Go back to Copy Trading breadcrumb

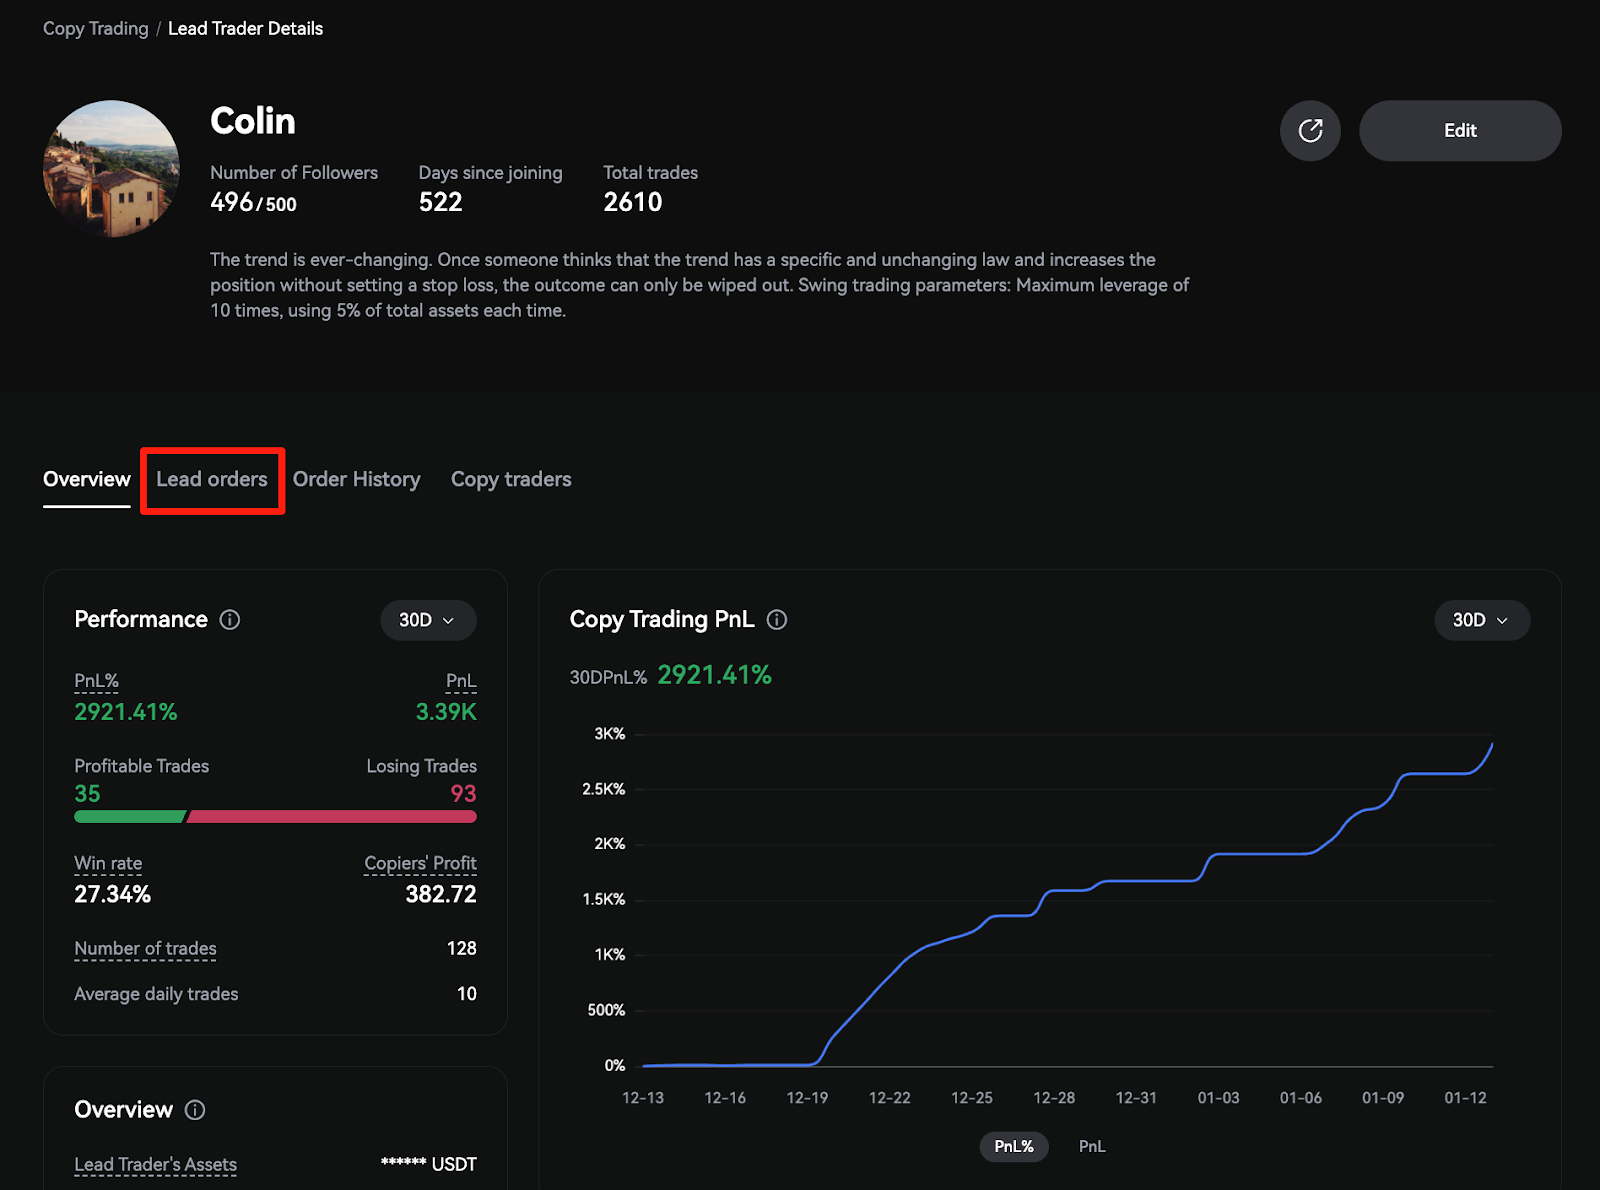95,29
